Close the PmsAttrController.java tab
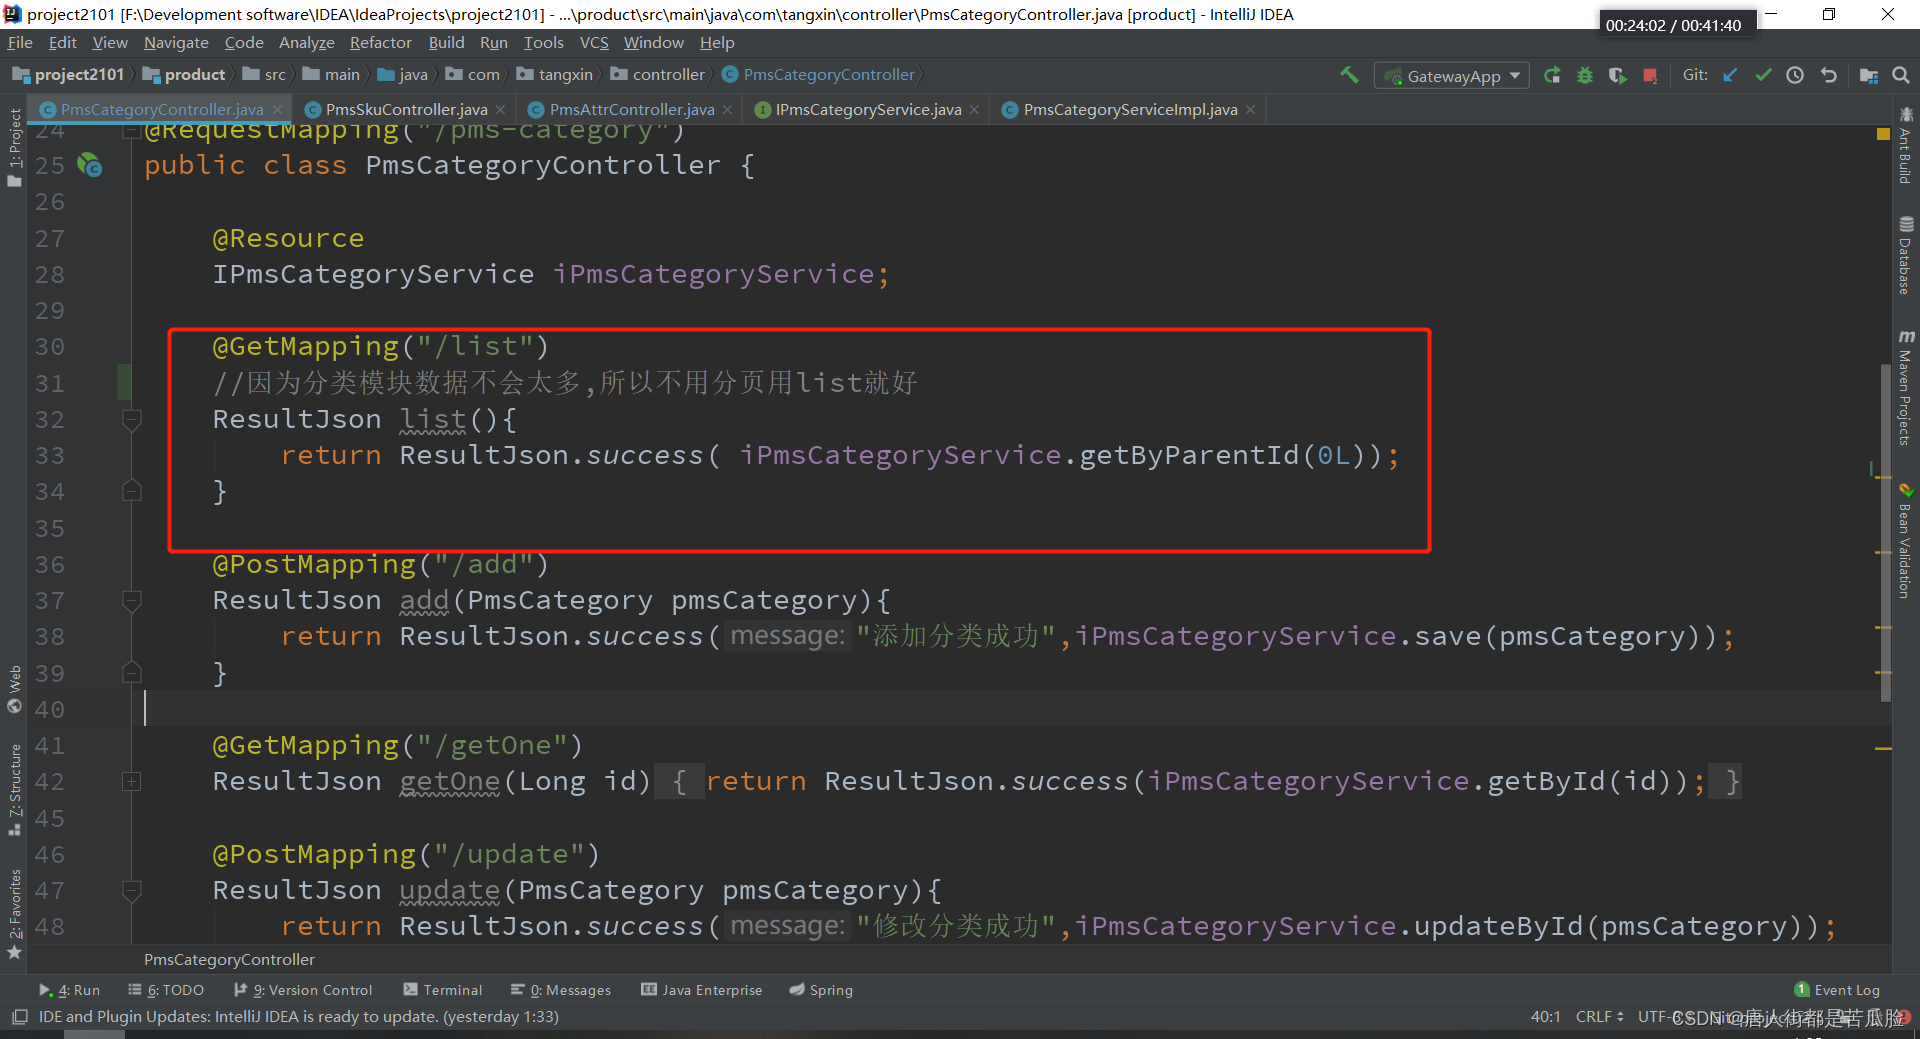The height and width of the screenshot is (1039, 1920). tap(727, 110)
